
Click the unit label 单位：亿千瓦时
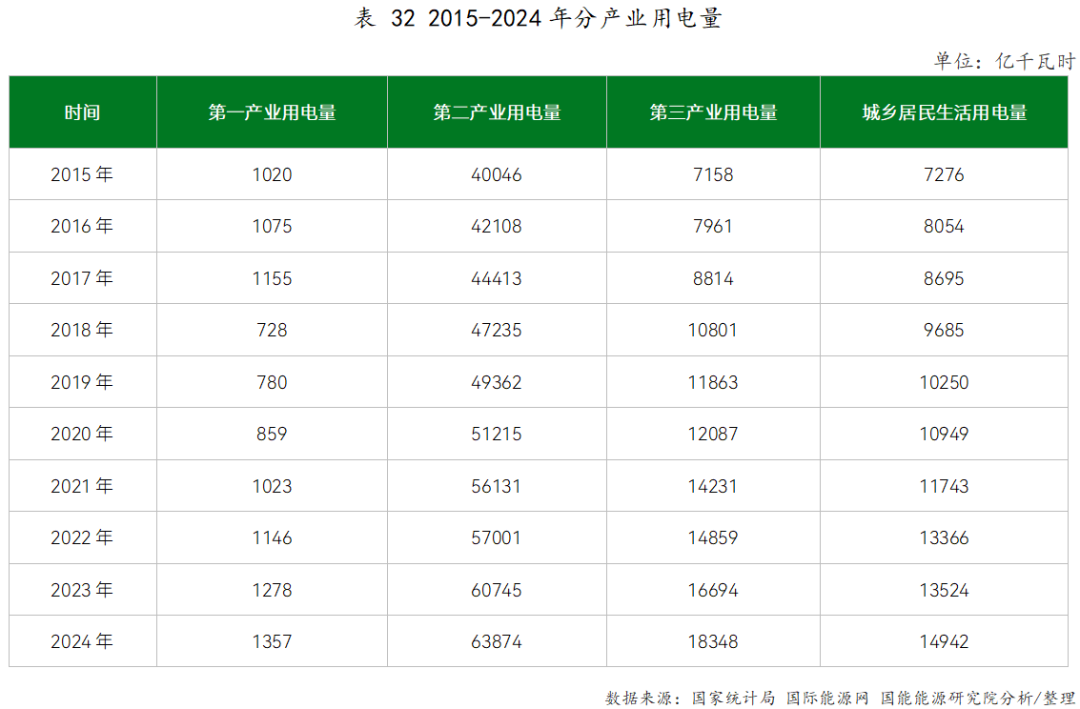1004,61
